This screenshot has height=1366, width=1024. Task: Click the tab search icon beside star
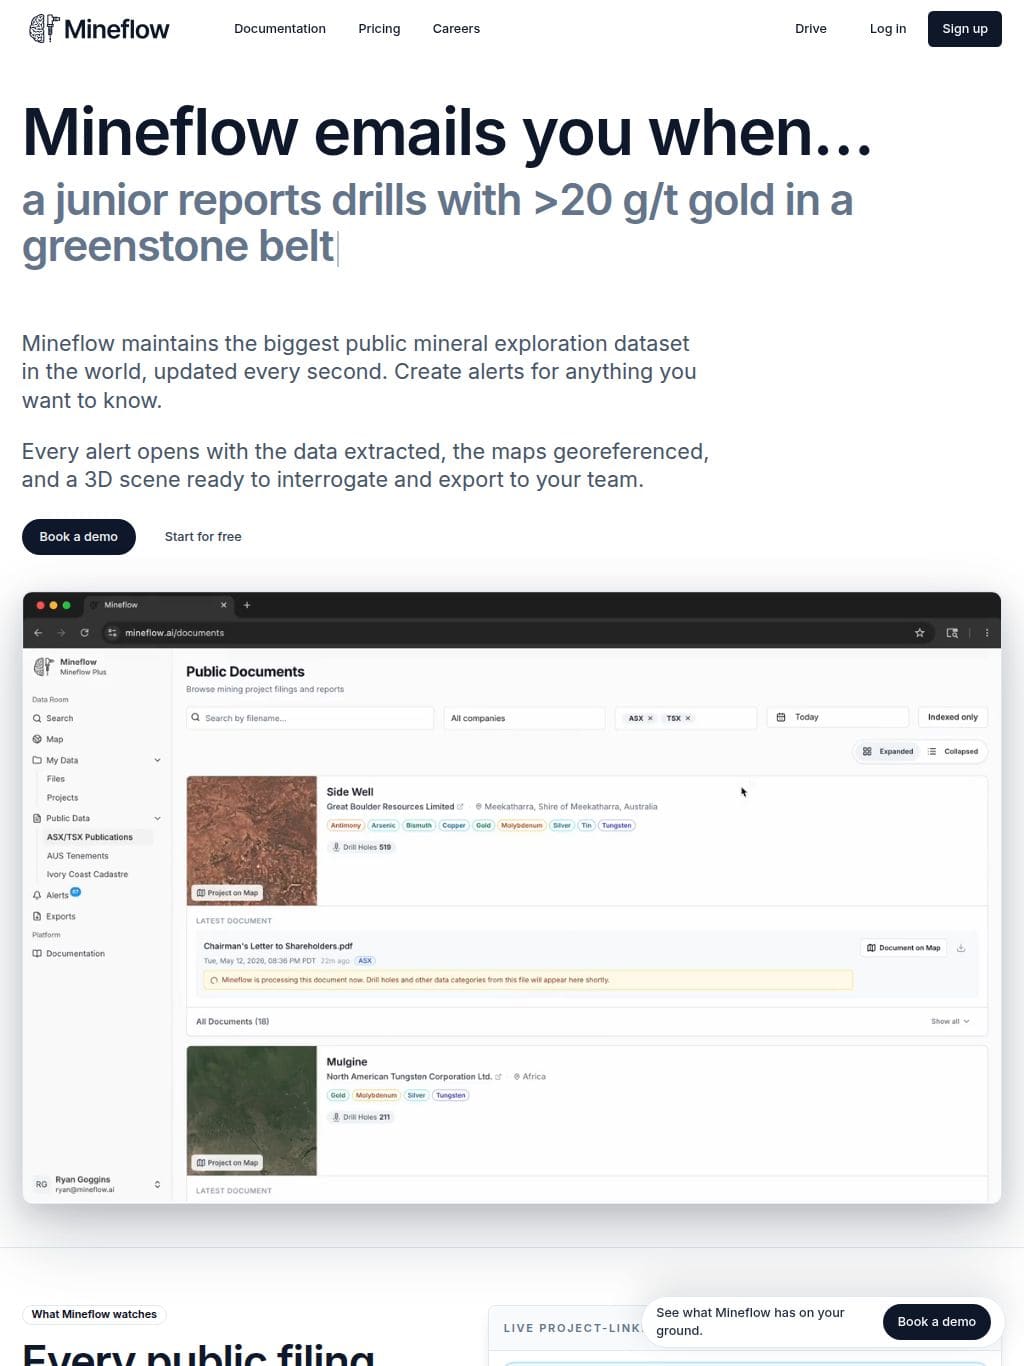[x=952, y=633]
